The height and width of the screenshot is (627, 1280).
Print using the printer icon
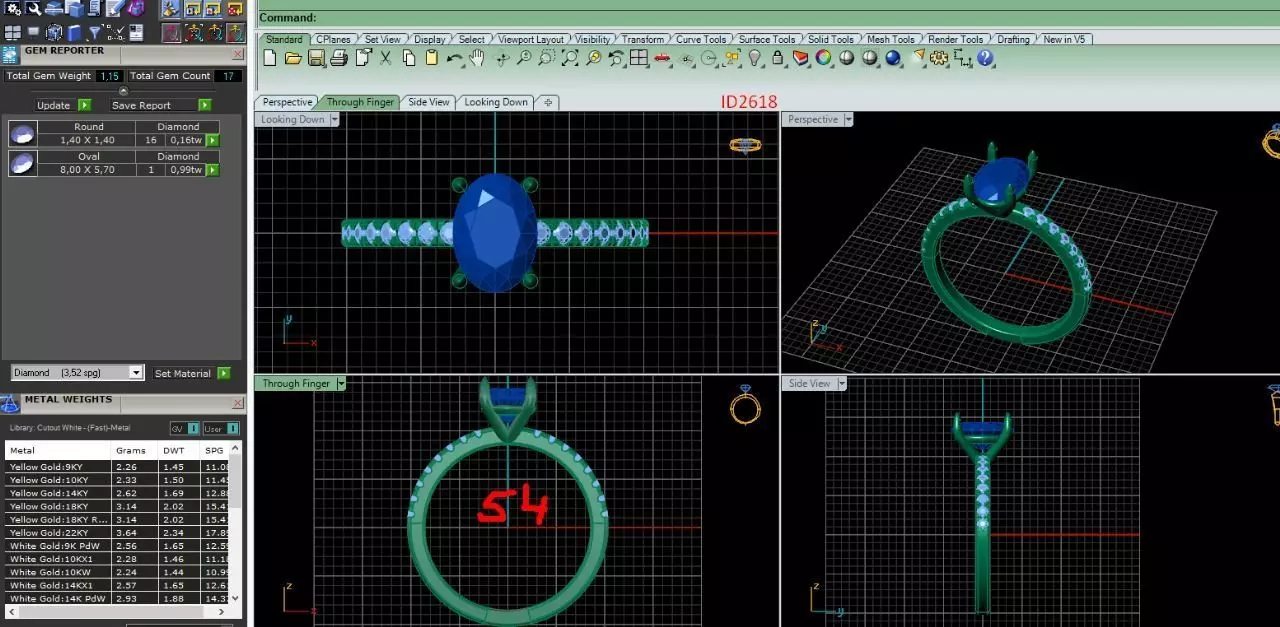[339, 59]
